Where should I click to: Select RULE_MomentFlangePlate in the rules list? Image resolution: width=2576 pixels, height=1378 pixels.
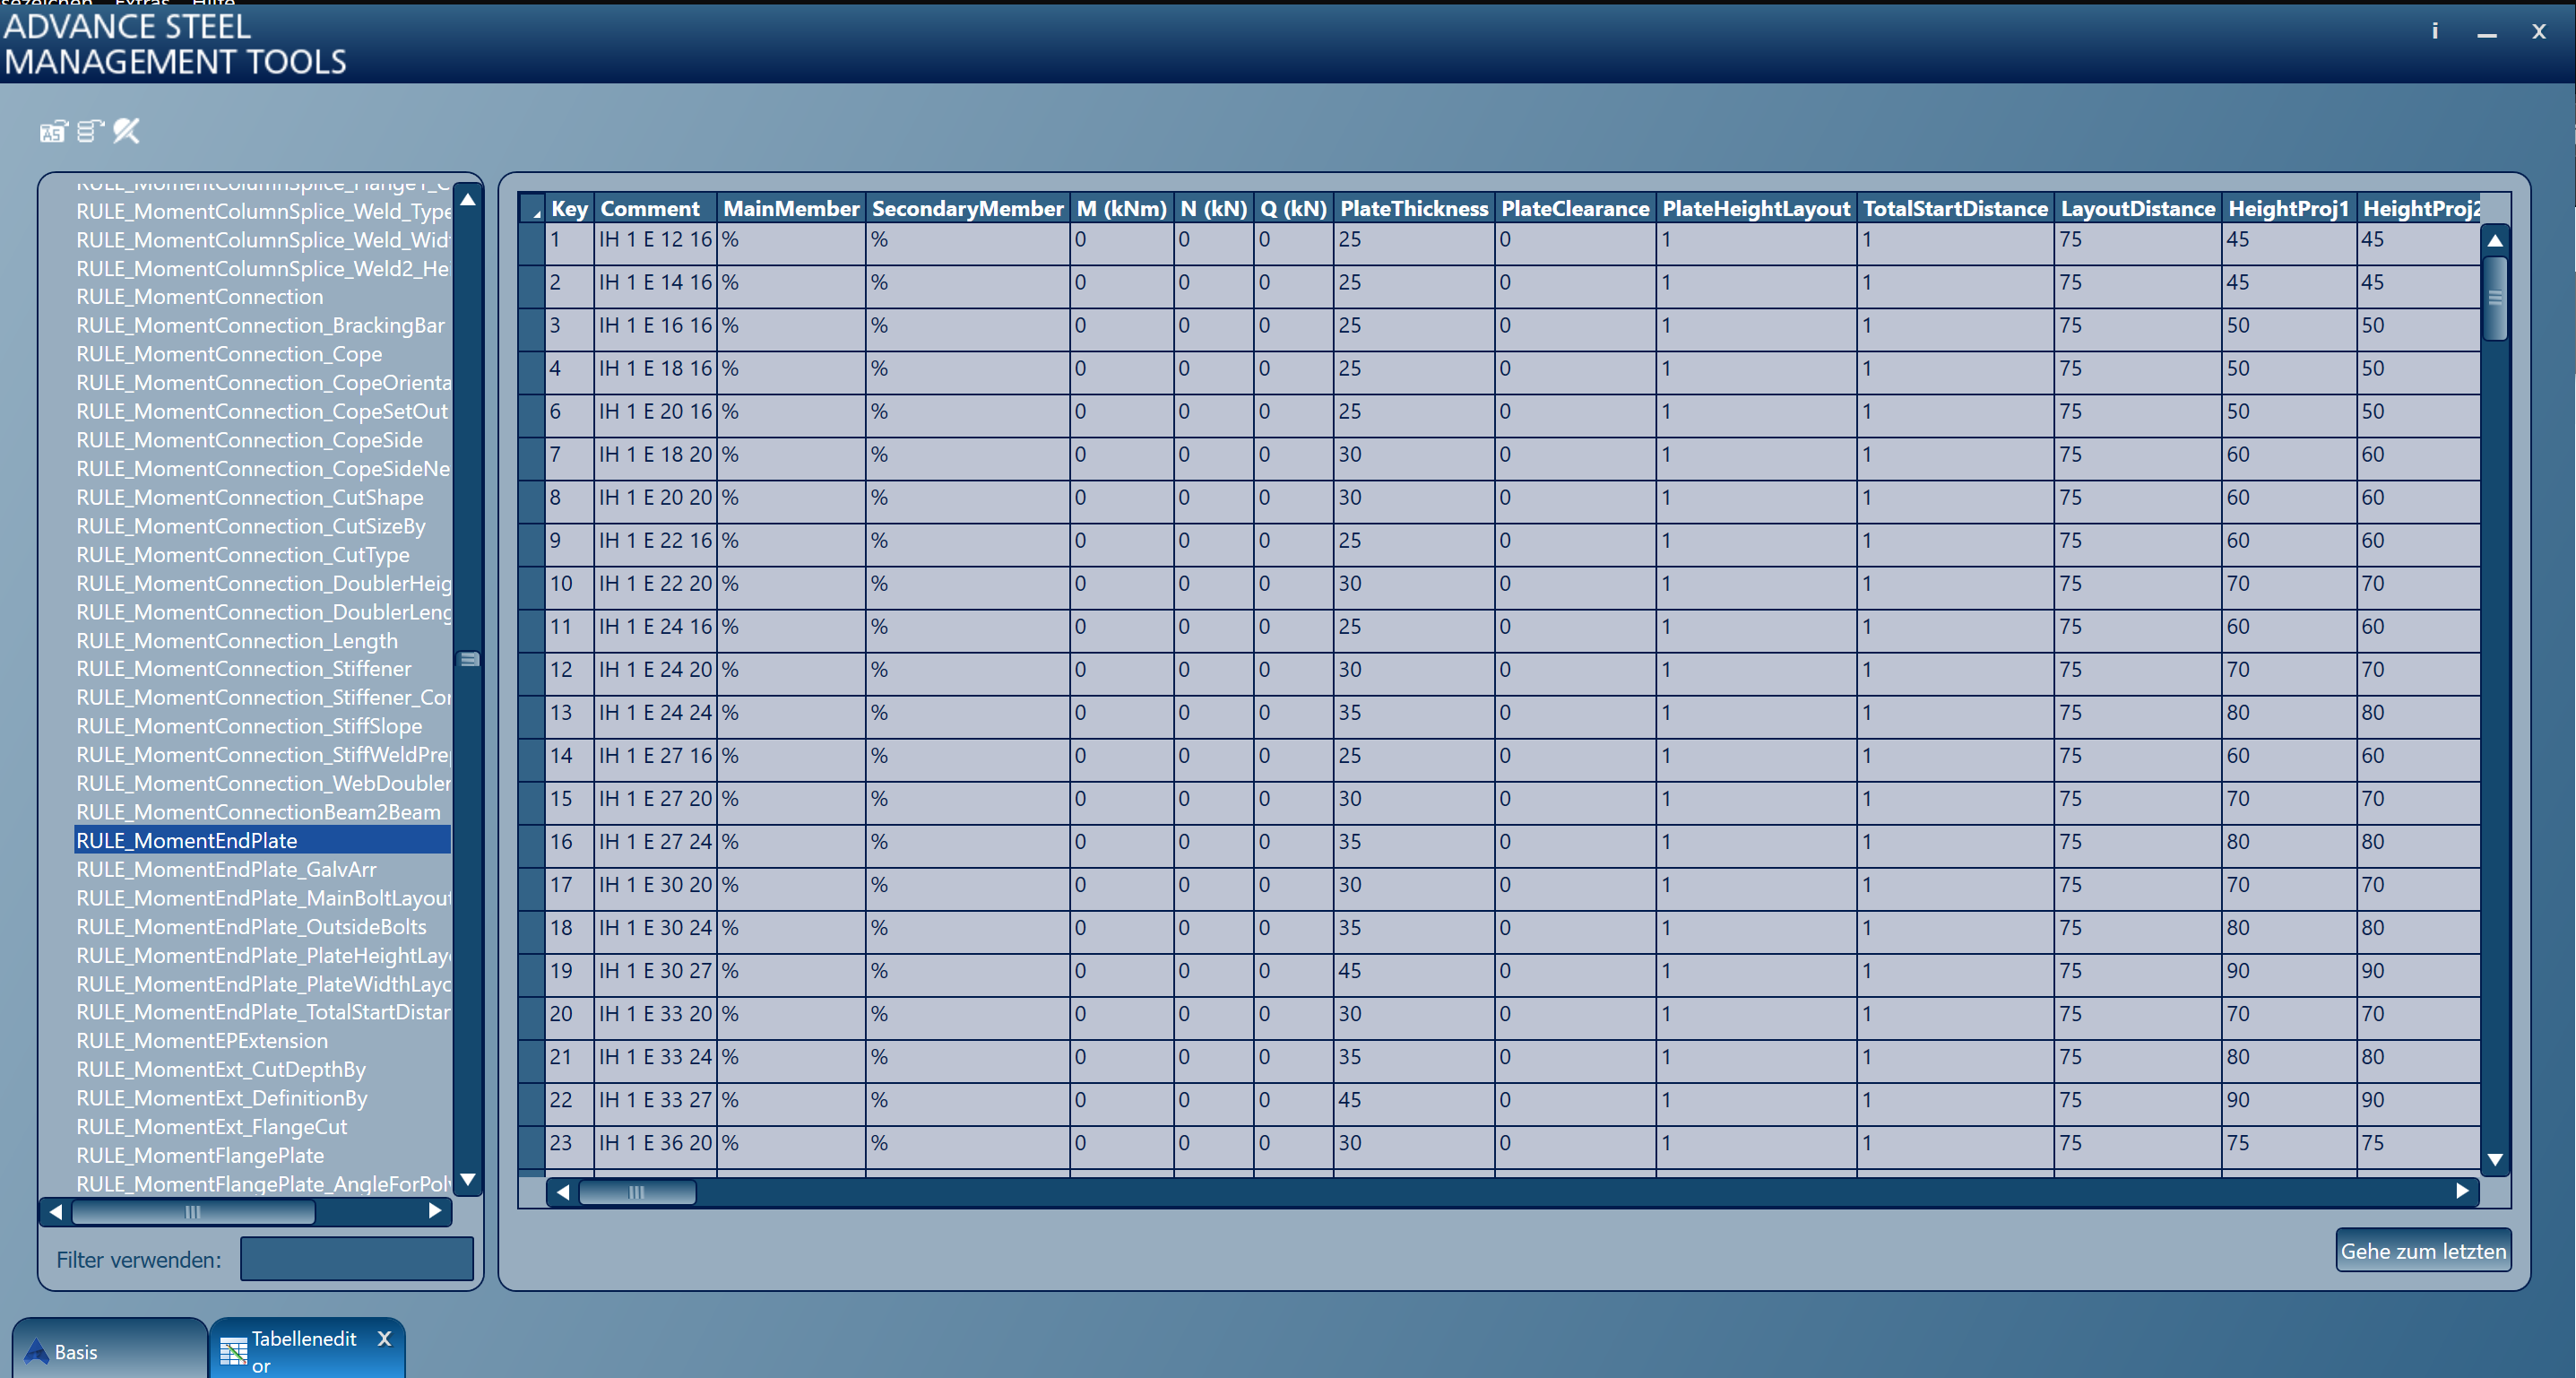point(200,1155)
